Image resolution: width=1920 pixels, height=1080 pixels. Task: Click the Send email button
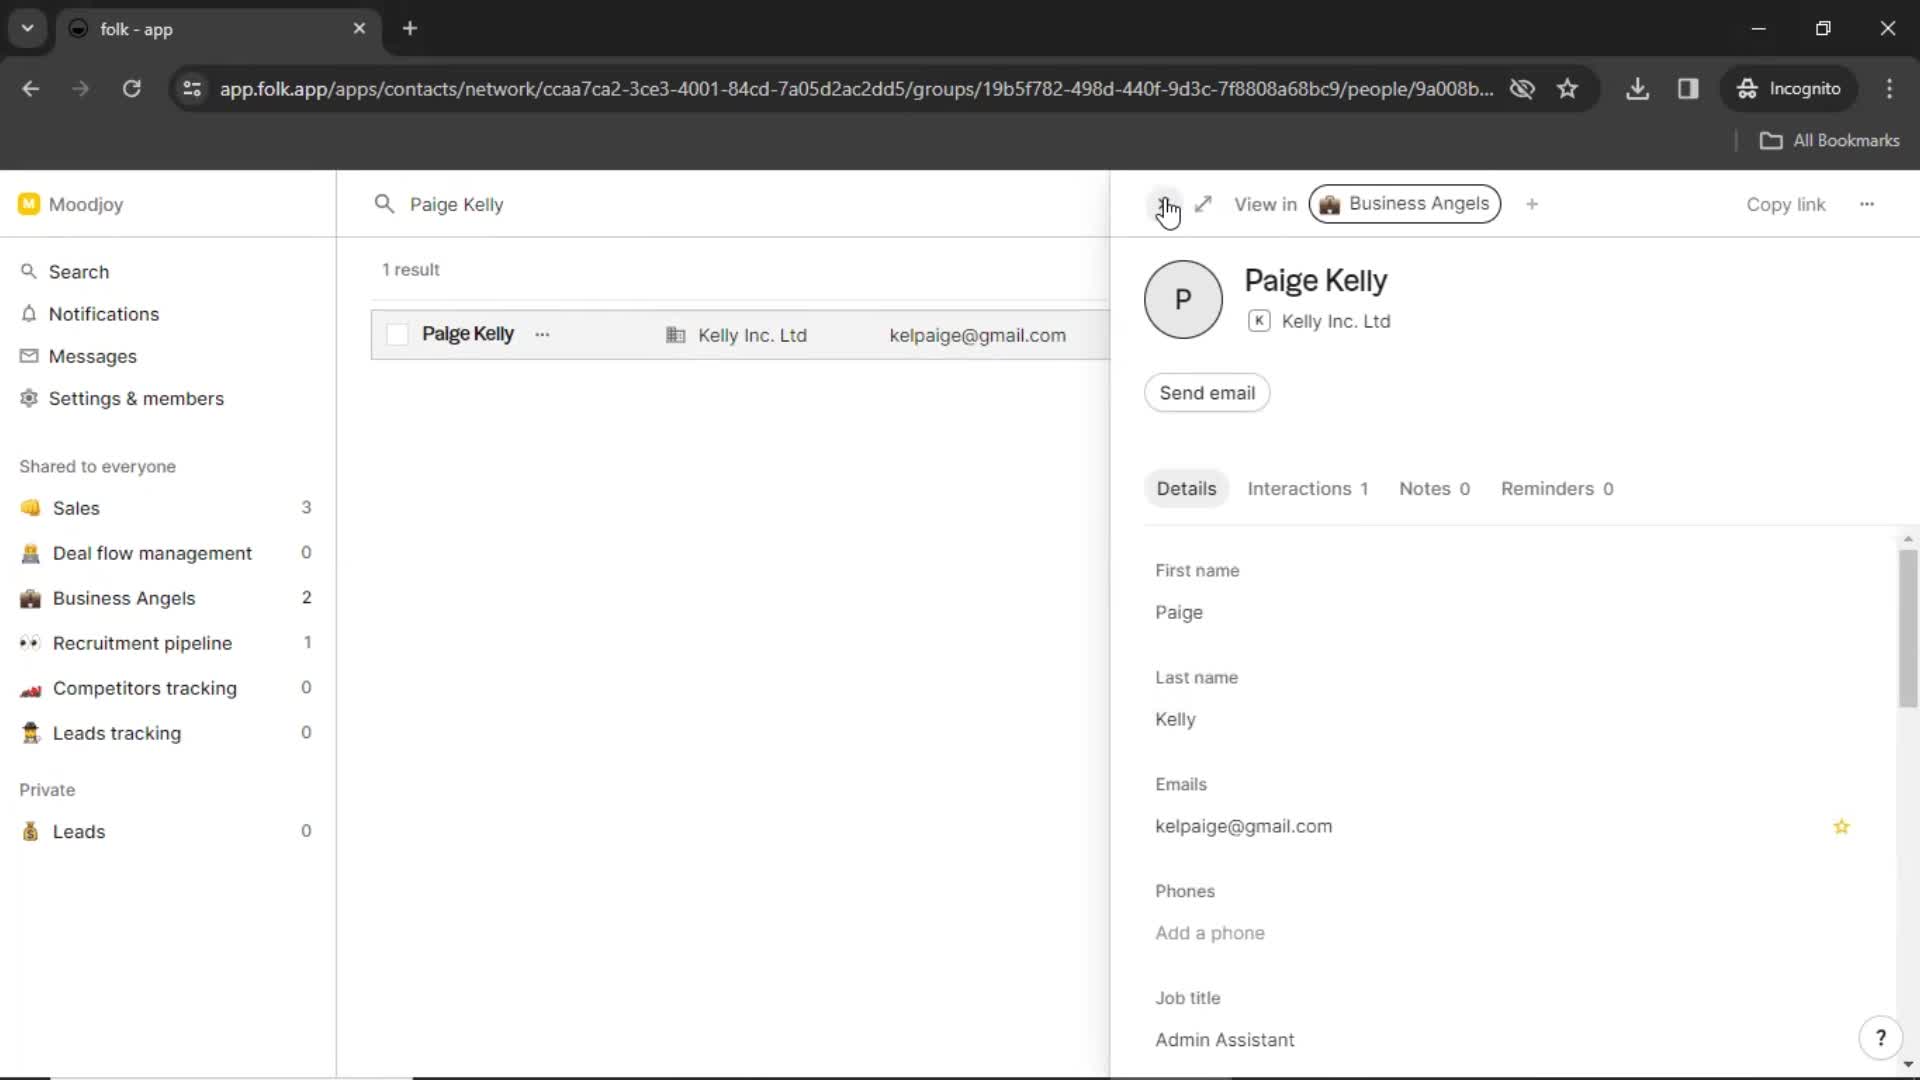point(1207,393)
